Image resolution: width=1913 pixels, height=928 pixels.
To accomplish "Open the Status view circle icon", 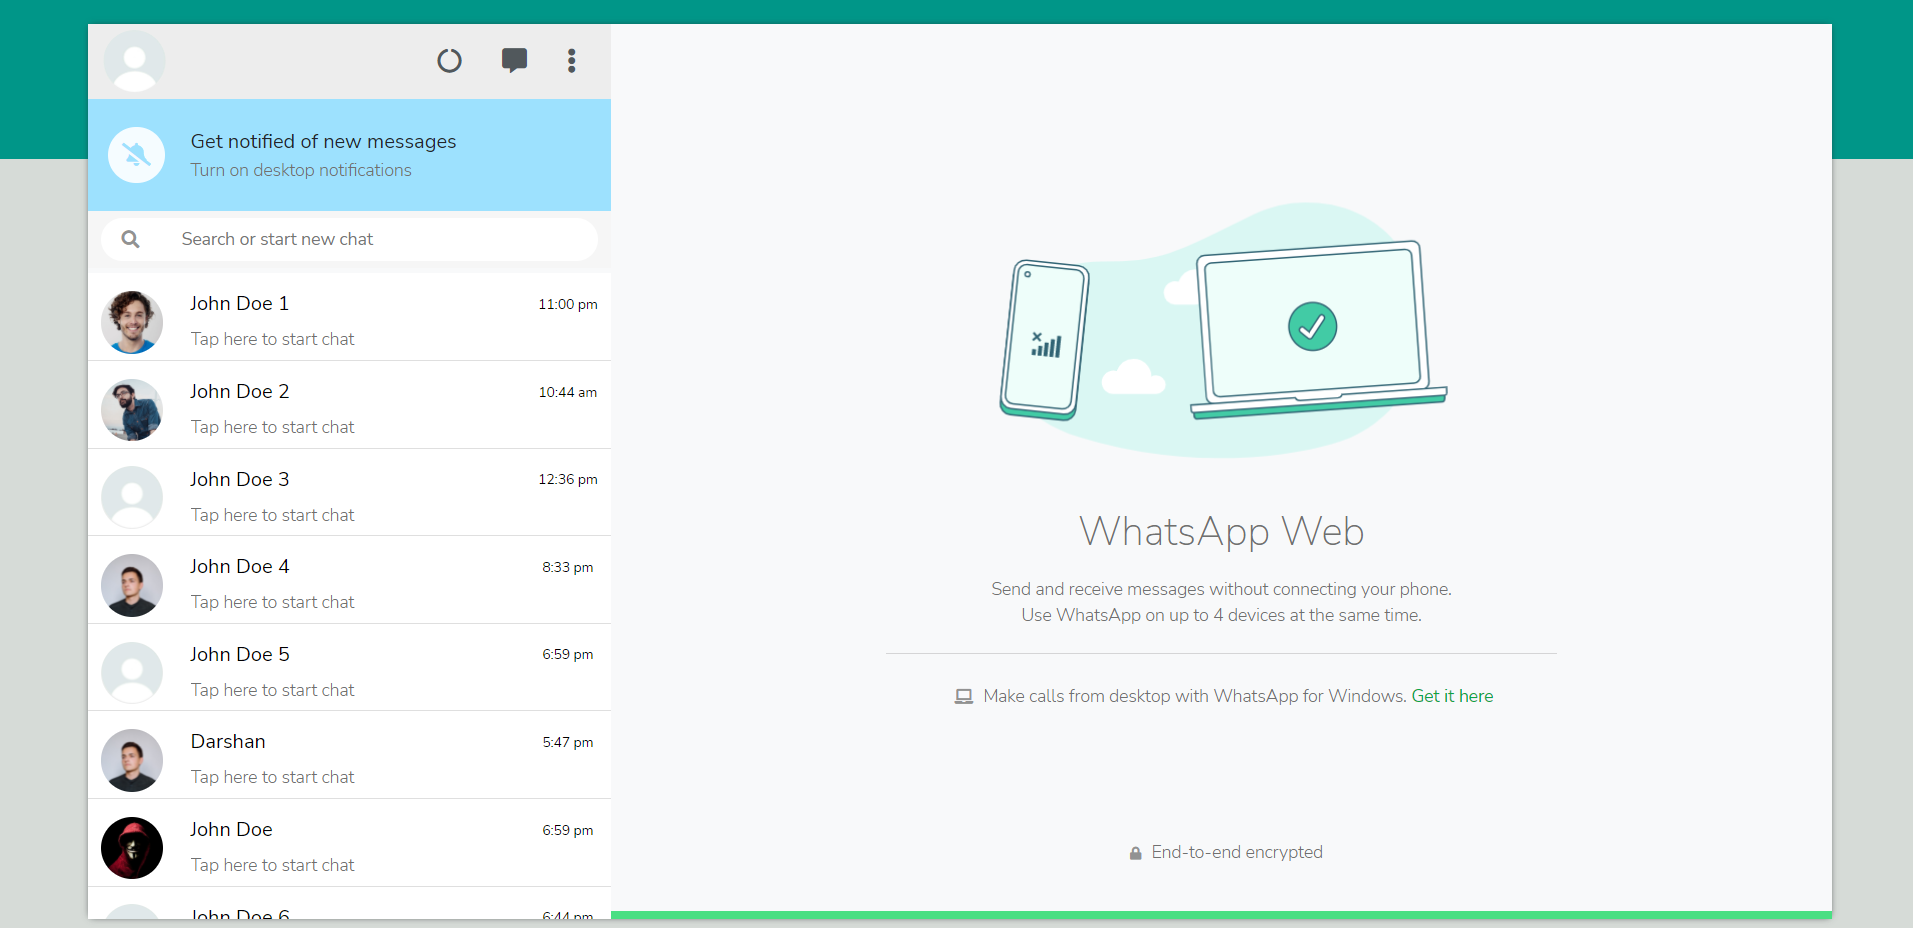I will pos(449,61).
